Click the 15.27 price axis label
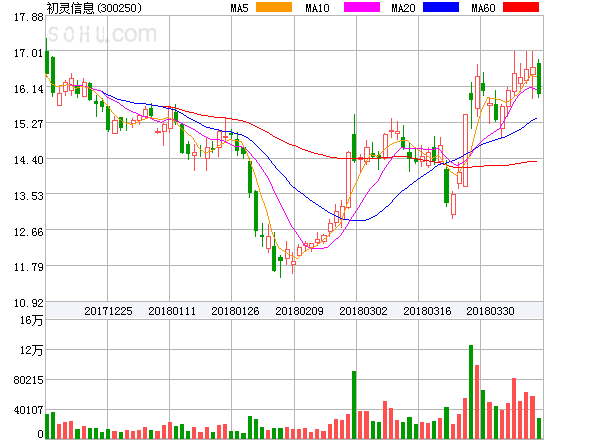This screenshot has height=440, width=600. (x=29, y=124)
